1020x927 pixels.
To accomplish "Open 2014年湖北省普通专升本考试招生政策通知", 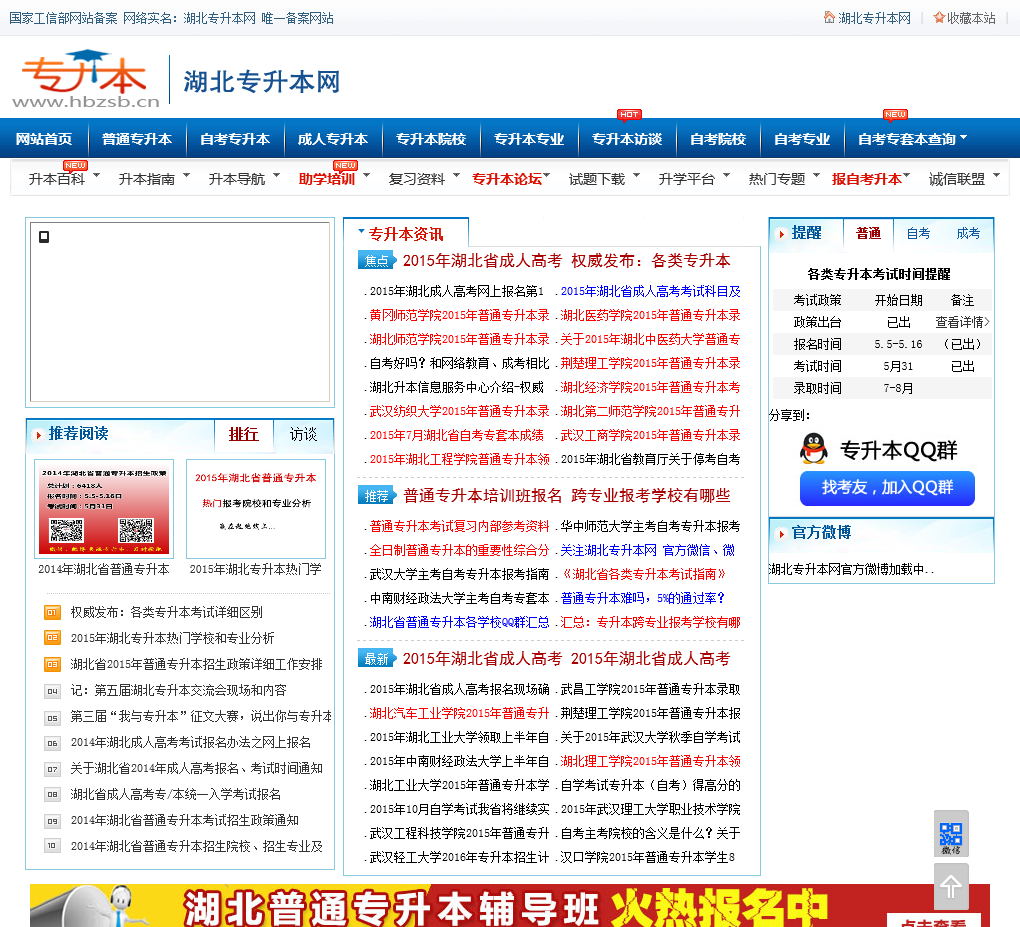I will pos(185,820).
